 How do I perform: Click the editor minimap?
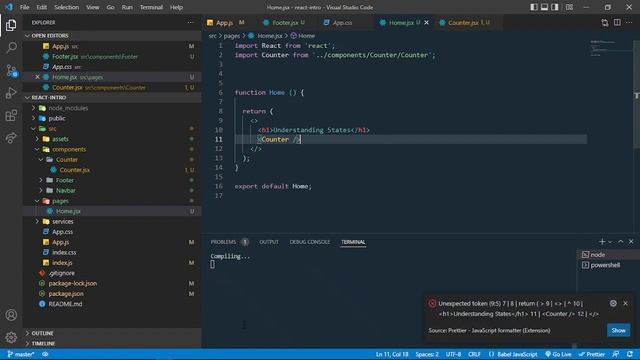click(610, 49)
